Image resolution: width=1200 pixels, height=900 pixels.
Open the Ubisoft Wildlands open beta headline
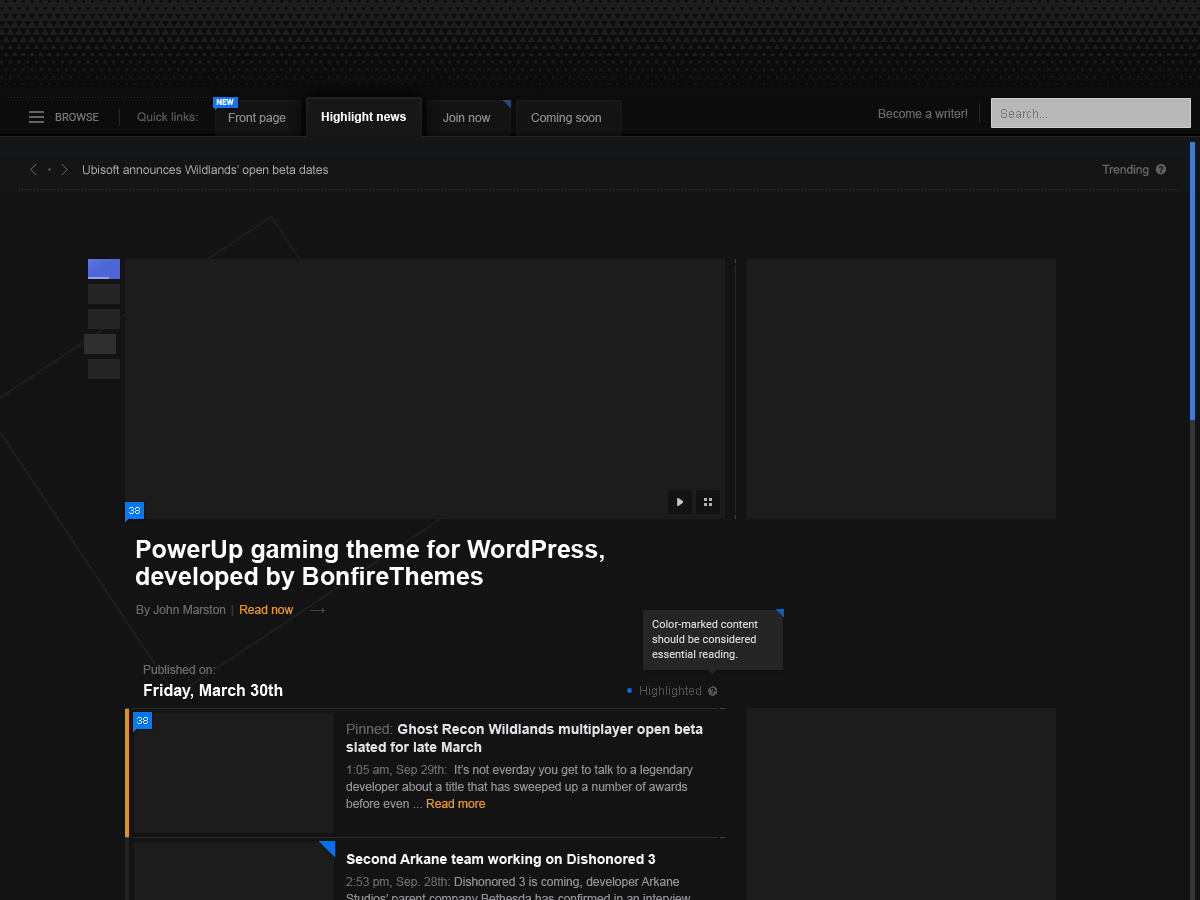point(205,170)
